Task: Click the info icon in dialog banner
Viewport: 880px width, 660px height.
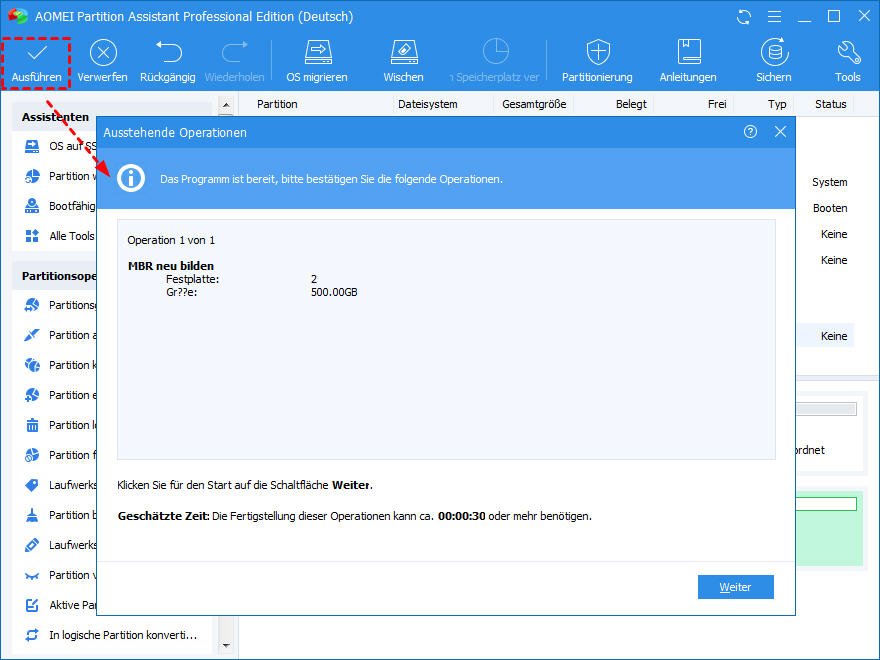Action: (x=131, y=178)
